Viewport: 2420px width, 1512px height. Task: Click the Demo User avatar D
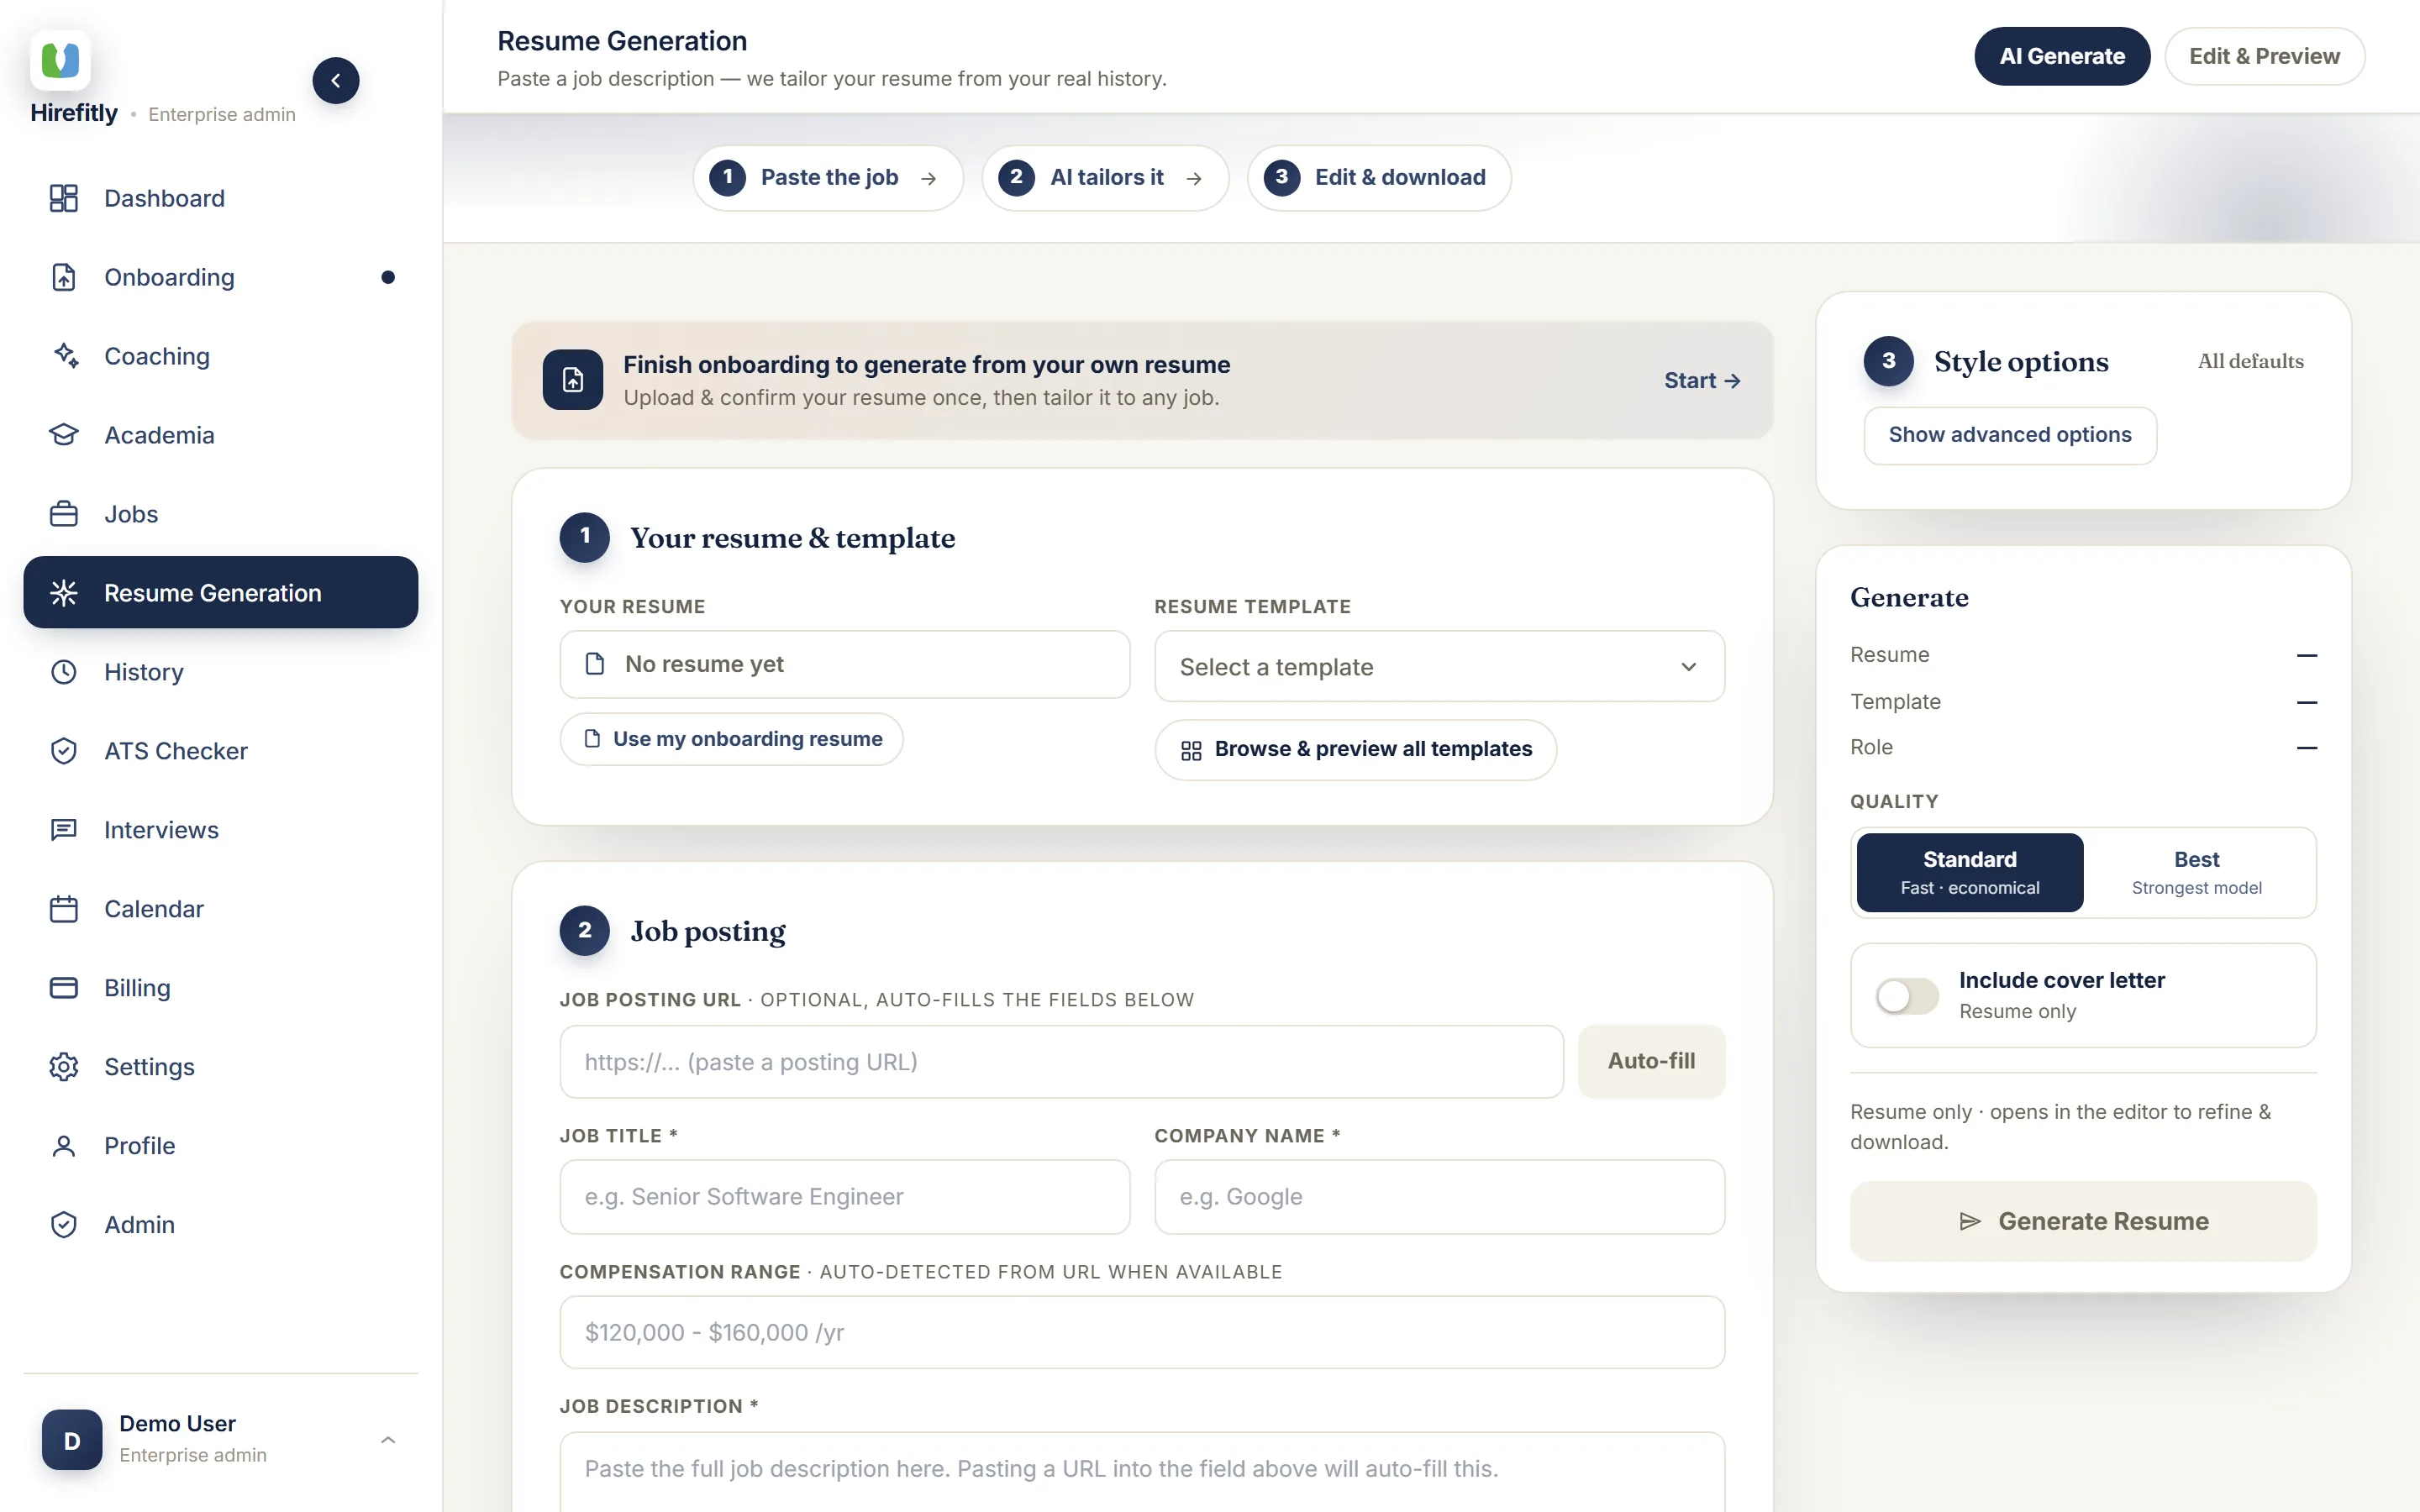72,1440
